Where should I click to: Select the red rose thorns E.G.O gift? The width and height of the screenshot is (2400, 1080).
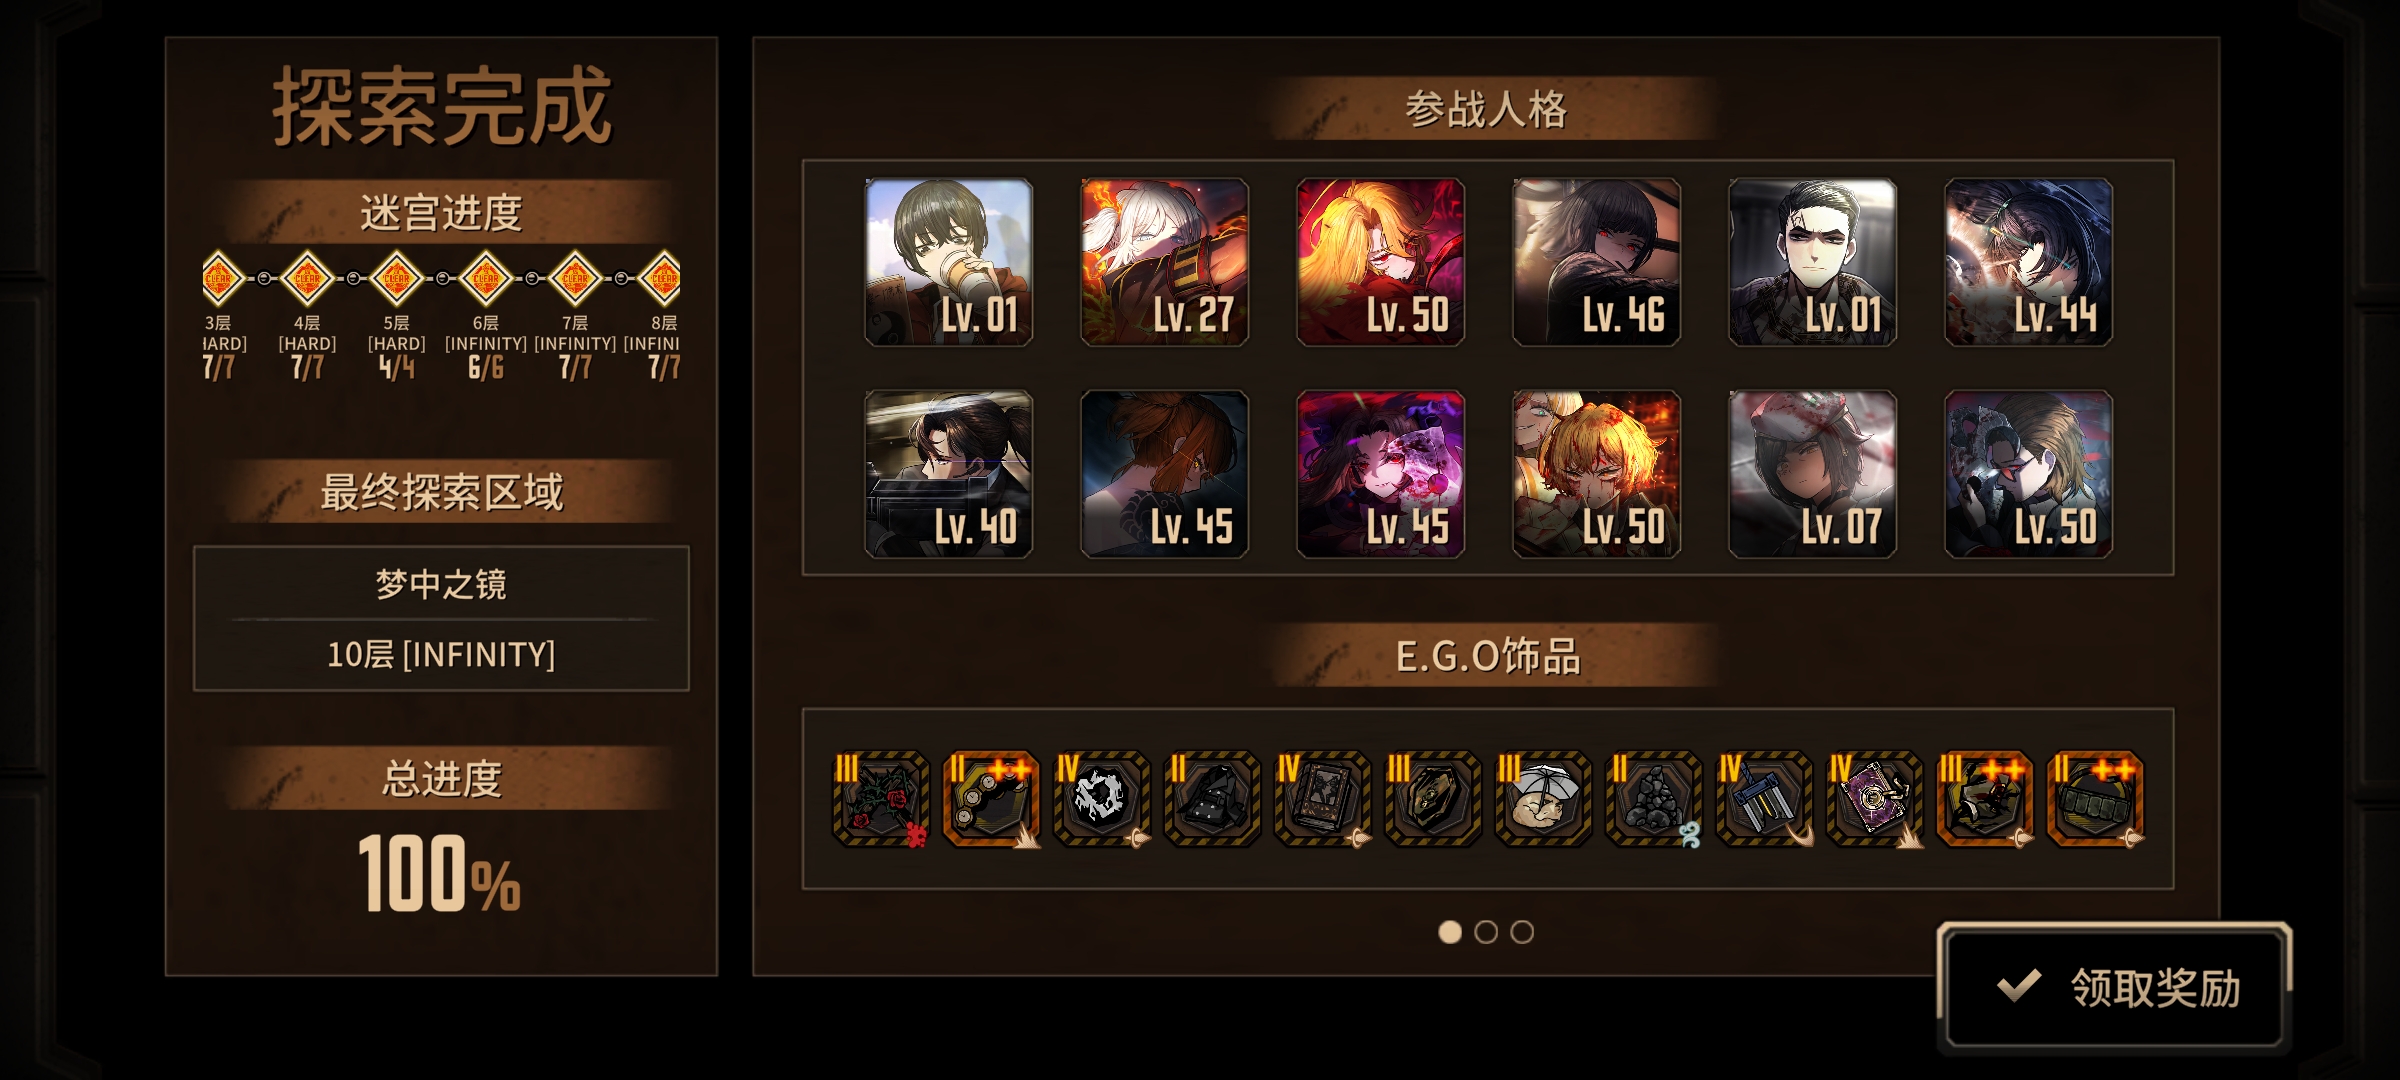click(x=881, y=799)
